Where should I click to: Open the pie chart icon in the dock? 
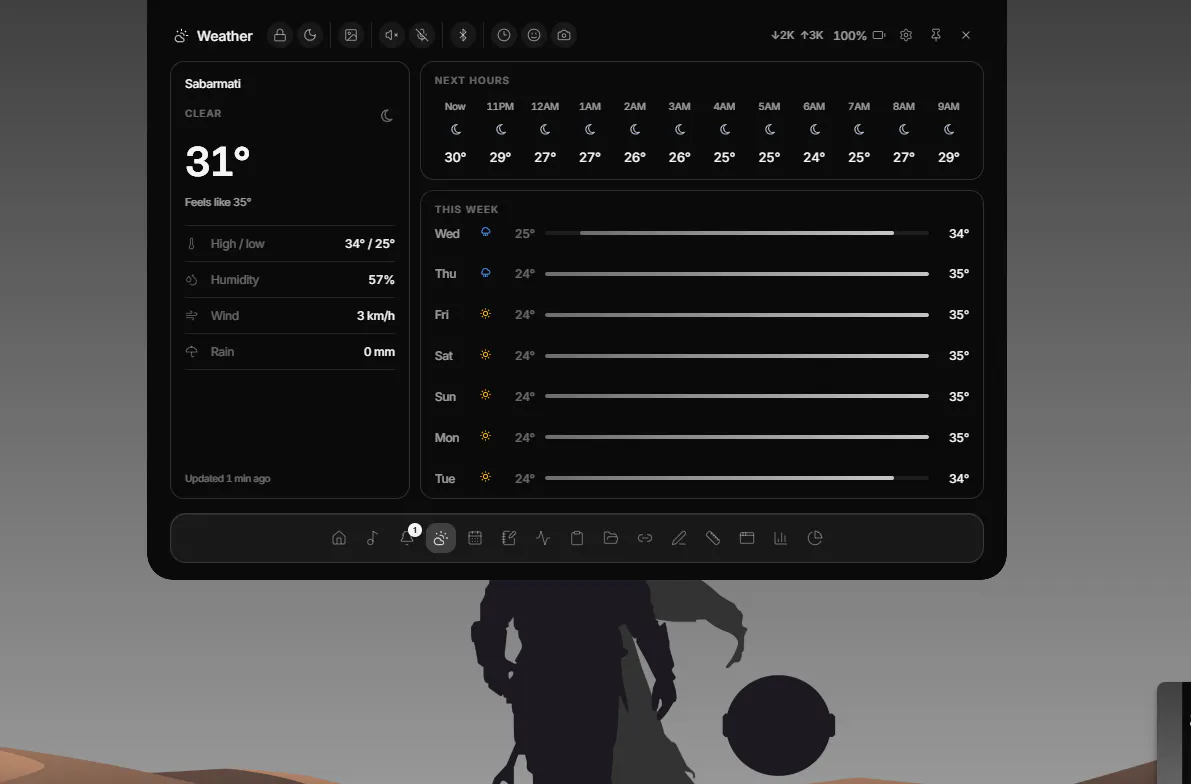pos(815,538)
